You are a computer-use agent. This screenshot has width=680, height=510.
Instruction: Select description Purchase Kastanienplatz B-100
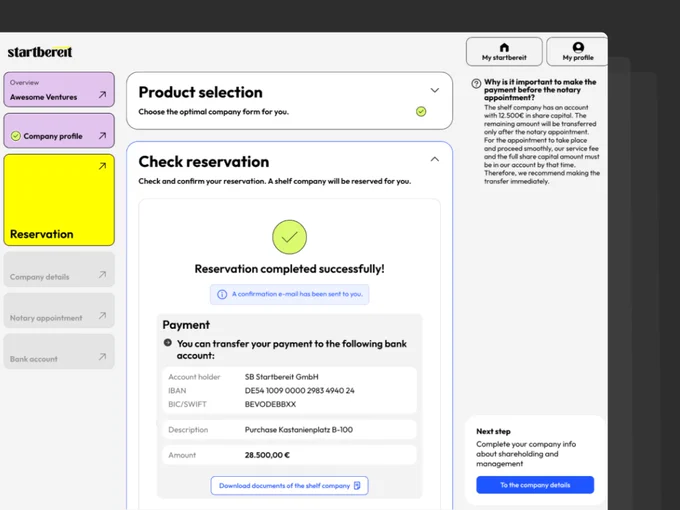(x=298, y=430)
